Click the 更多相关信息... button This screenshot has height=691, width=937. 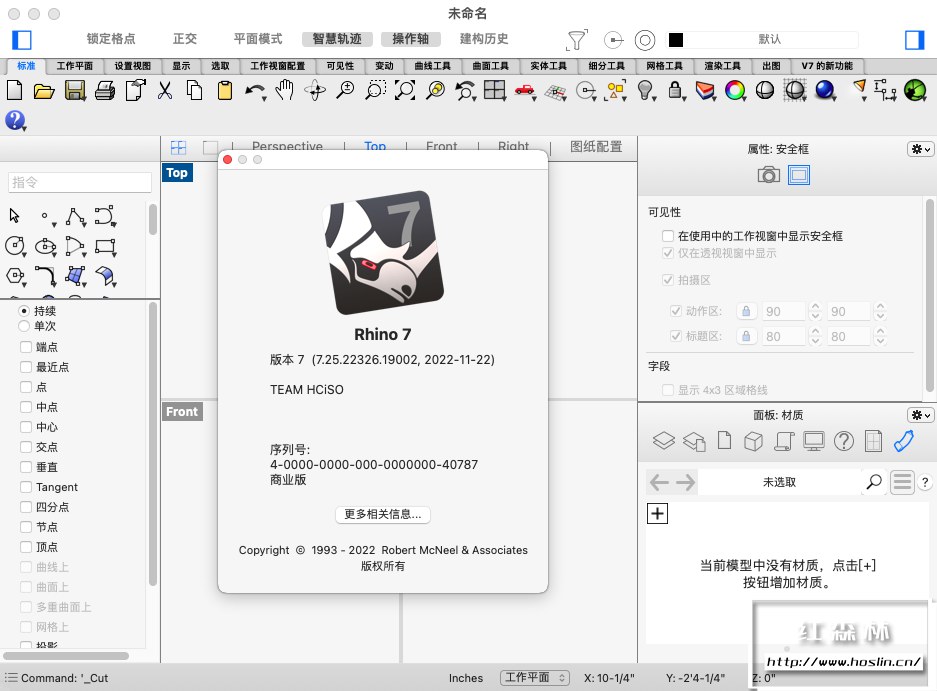(x=382, y=514)
